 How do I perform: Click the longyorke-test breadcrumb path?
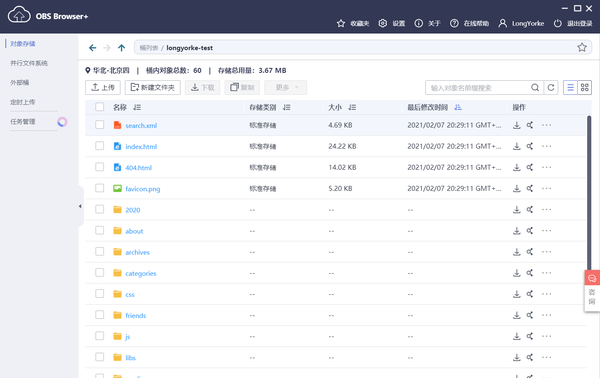coord(189,48)
